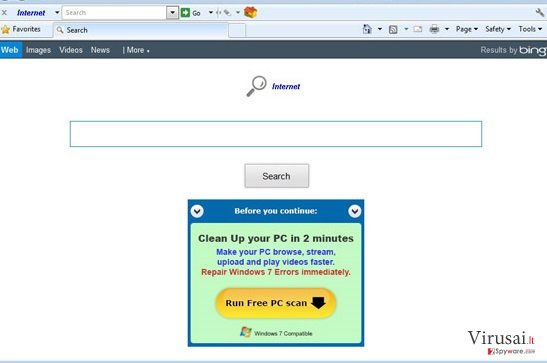
Task: Click the orange gift box icon
Action: 250,13
